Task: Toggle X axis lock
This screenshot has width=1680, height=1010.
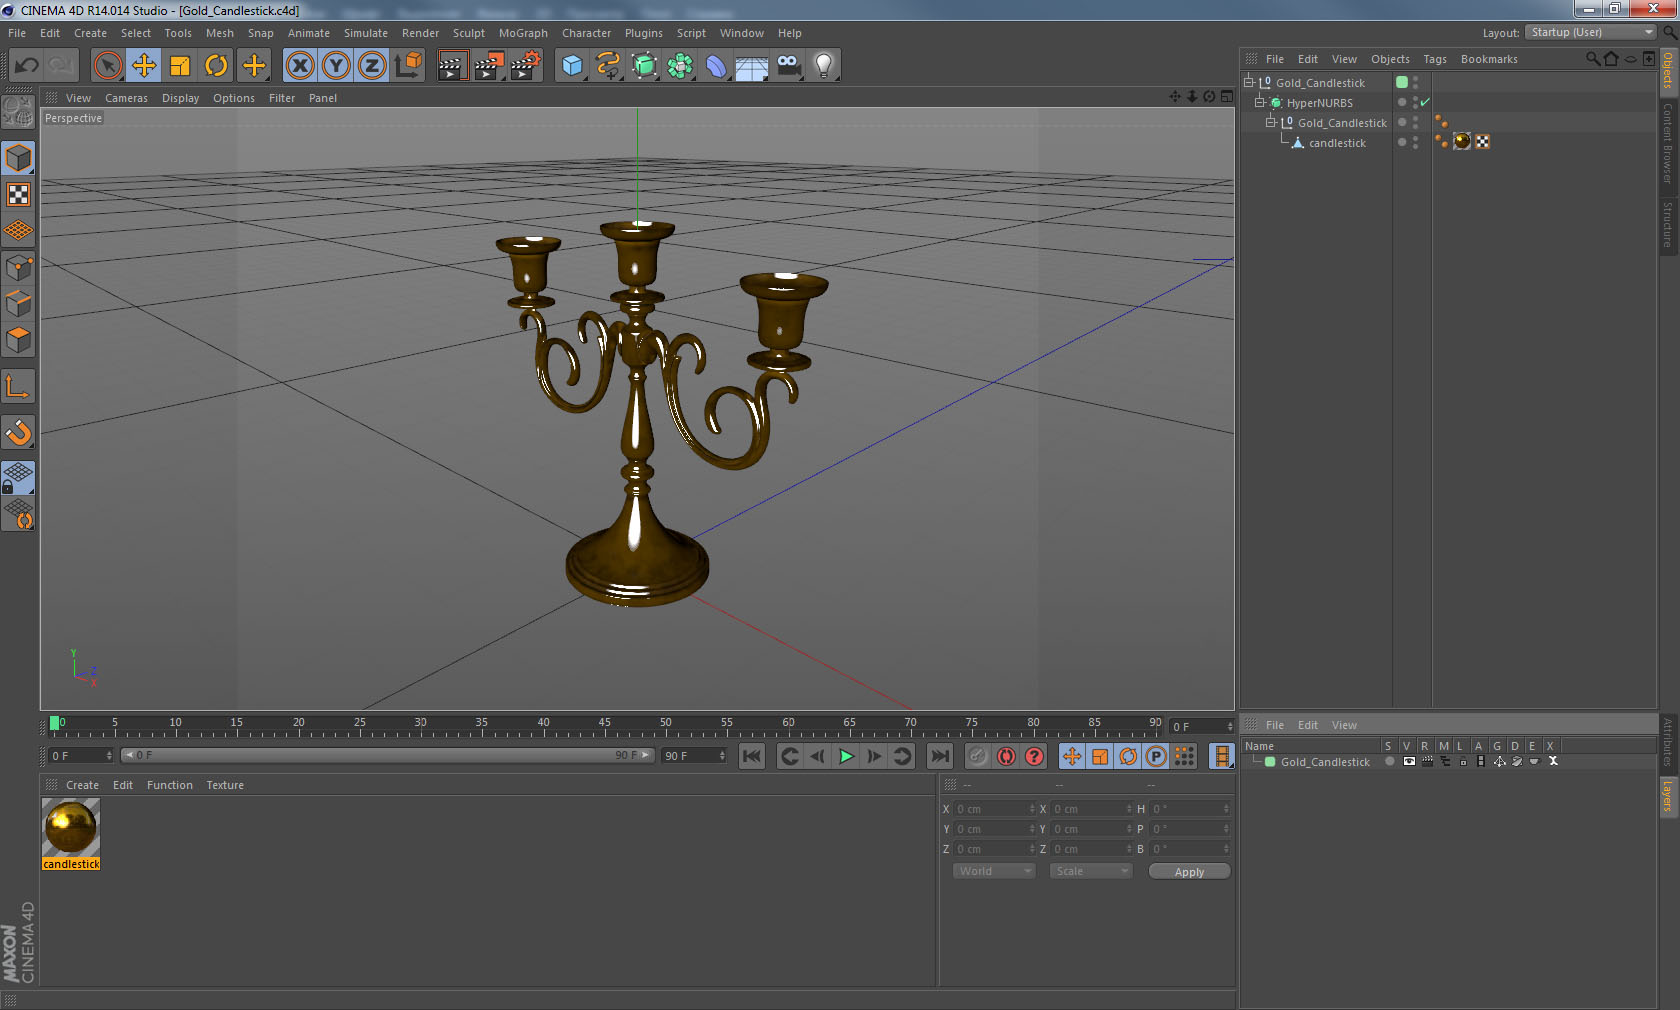Action: (300, 66)
